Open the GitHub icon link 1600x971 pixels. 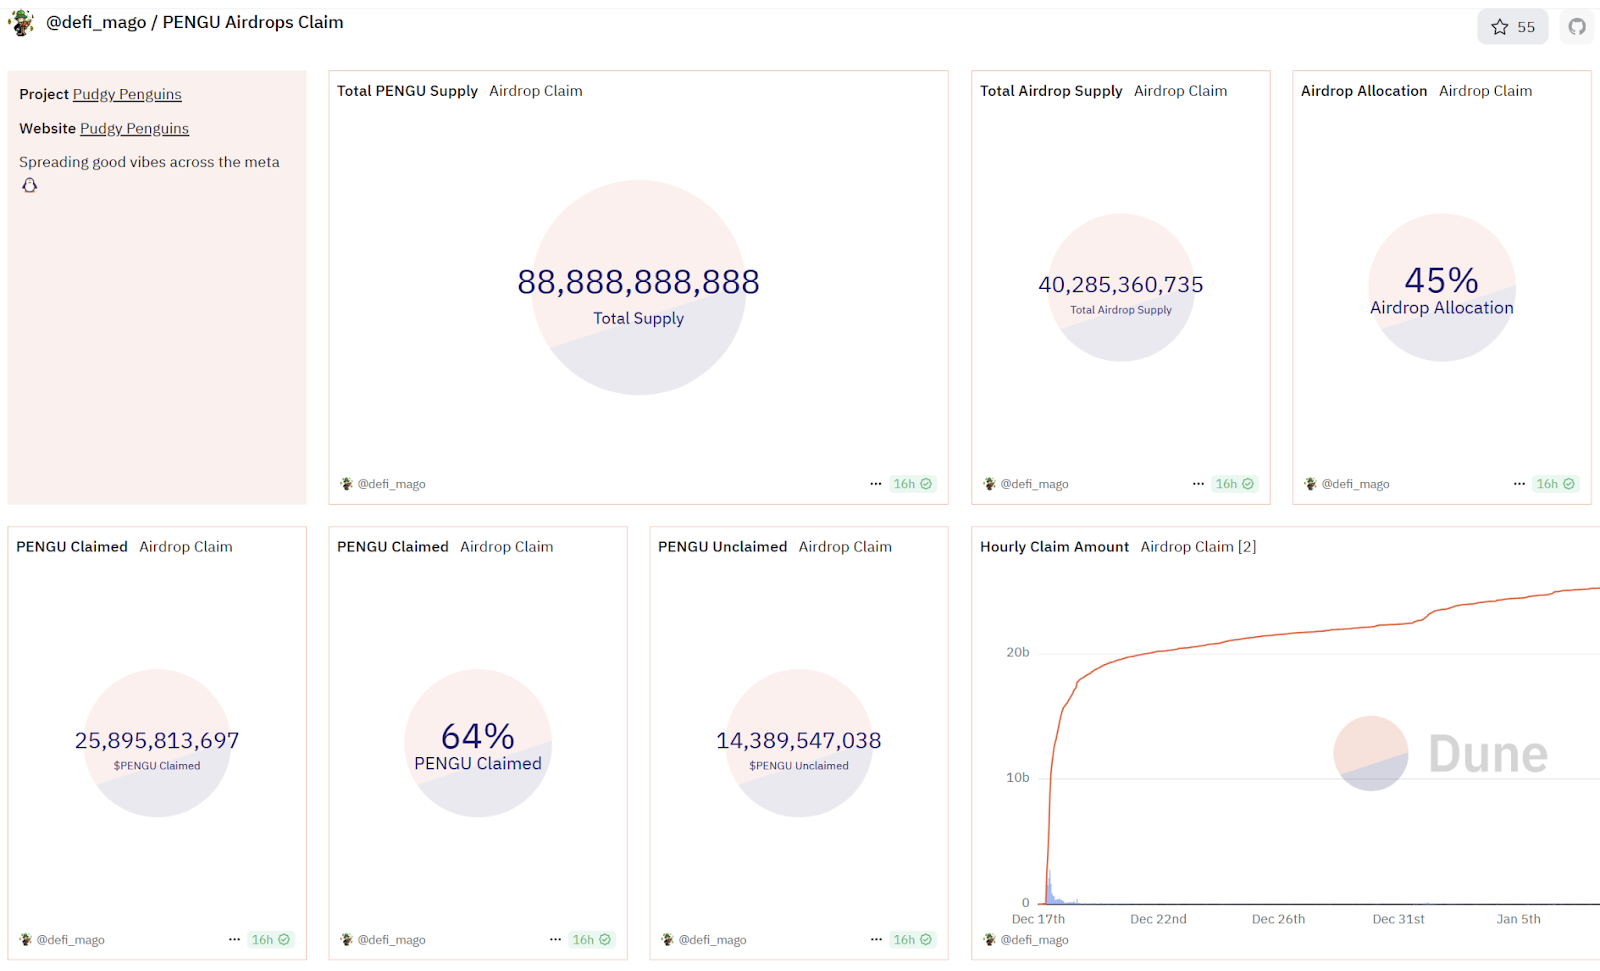(x=1577, y=27)
